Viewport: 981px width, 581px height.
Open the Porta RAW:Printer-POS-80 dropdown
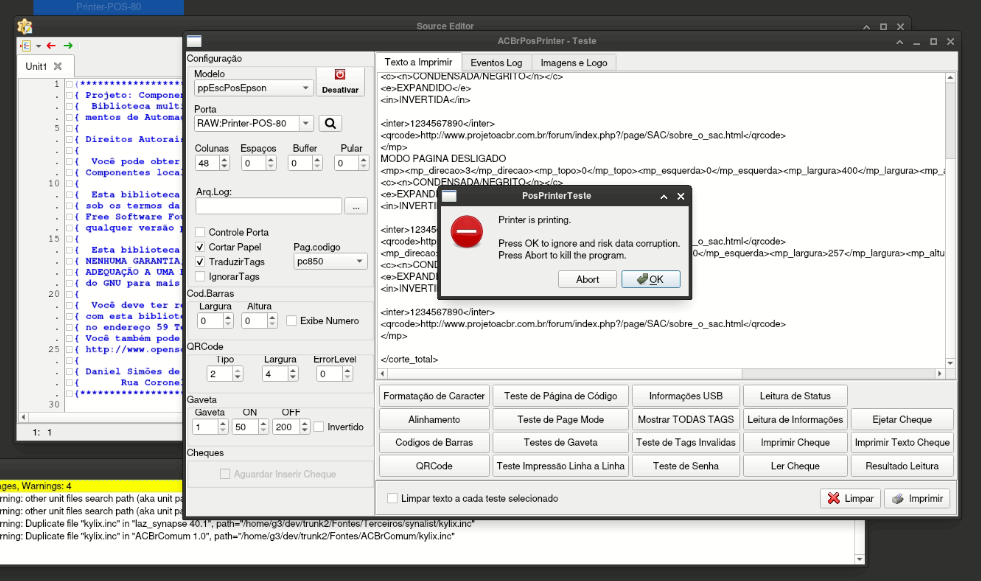pos(305,123)
